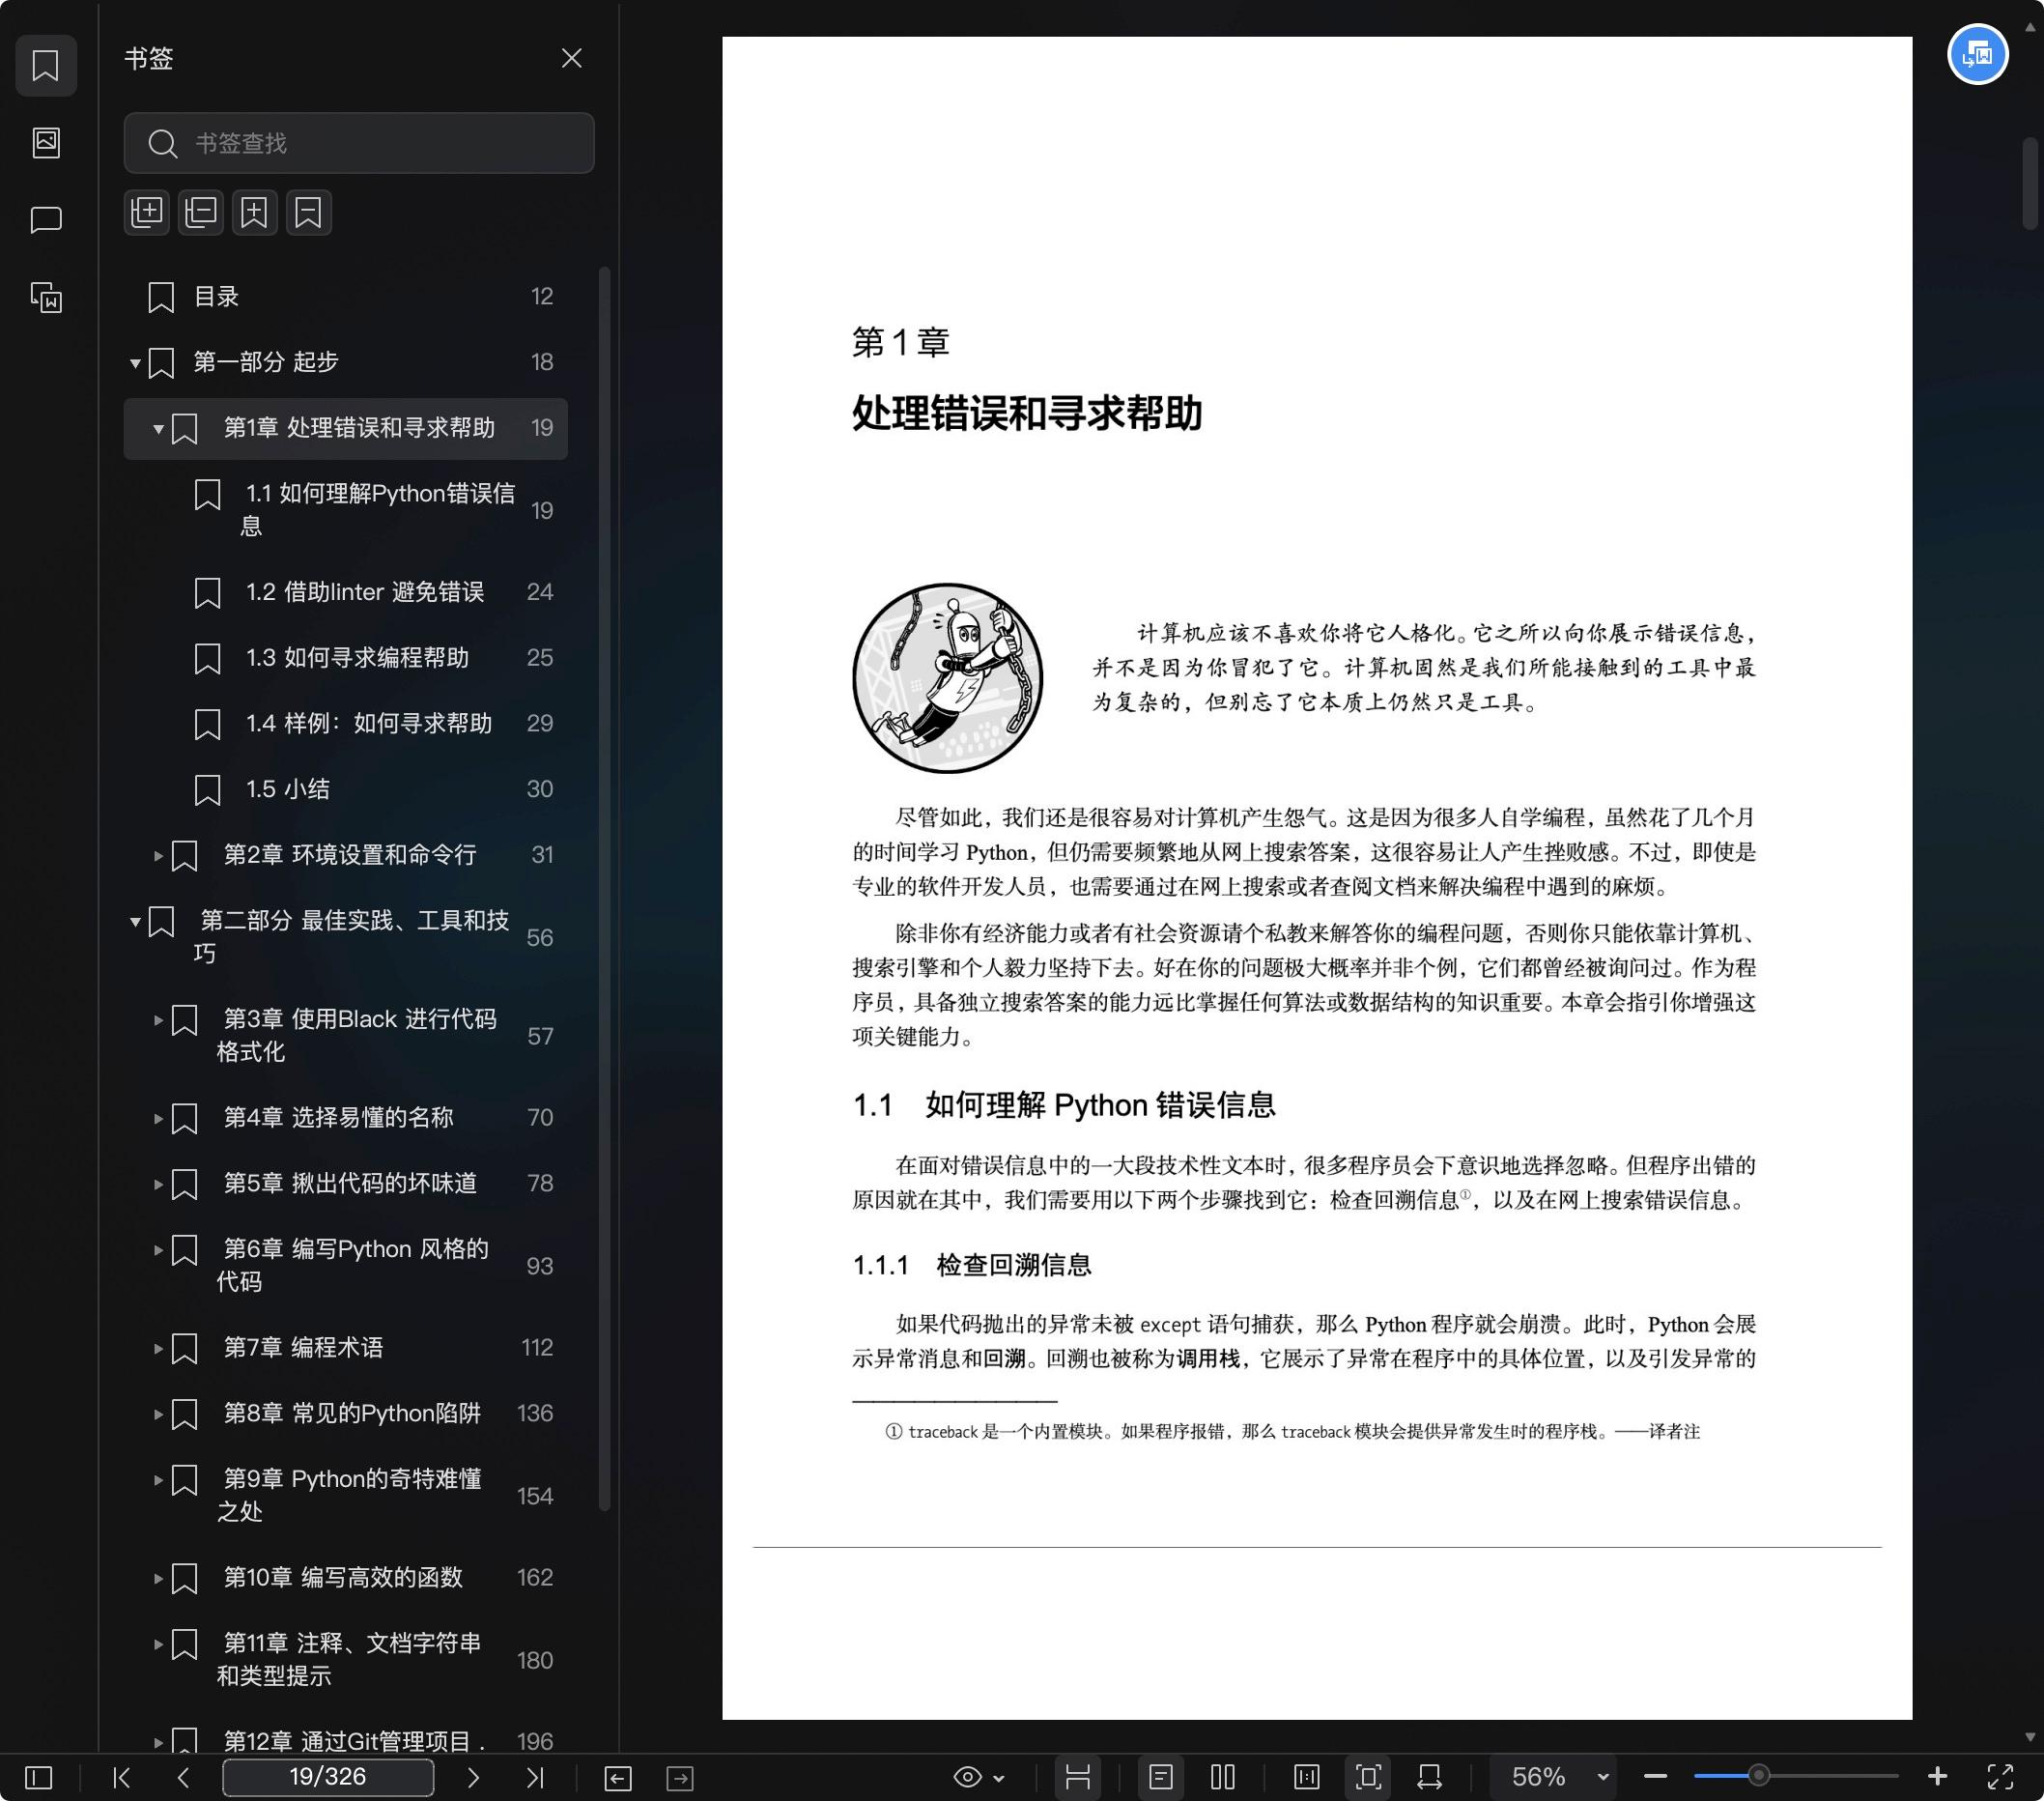Expand 第10章 编写高效的函数

pos(158,1578)
